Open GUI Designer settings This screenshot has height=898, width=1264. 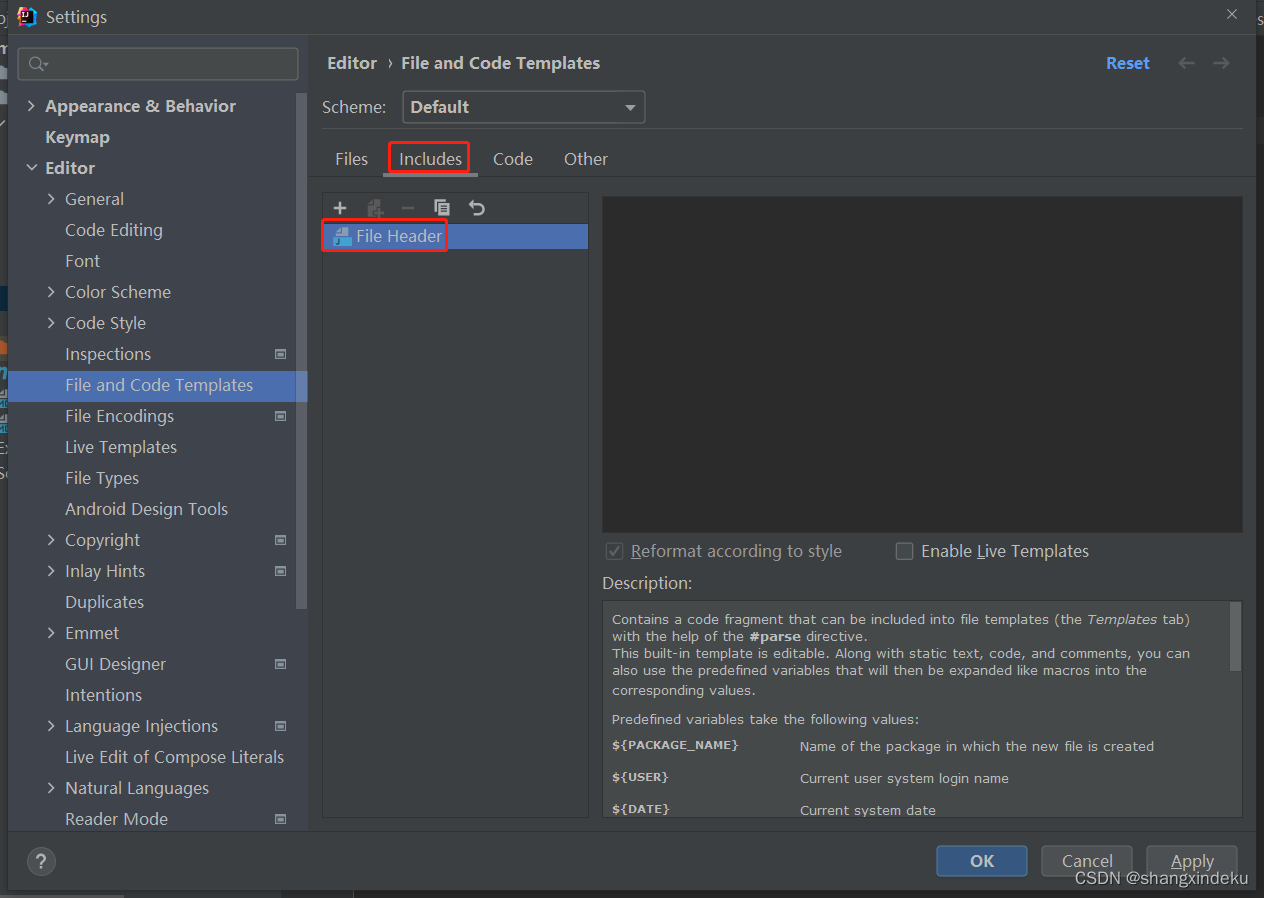click(115, 664)
